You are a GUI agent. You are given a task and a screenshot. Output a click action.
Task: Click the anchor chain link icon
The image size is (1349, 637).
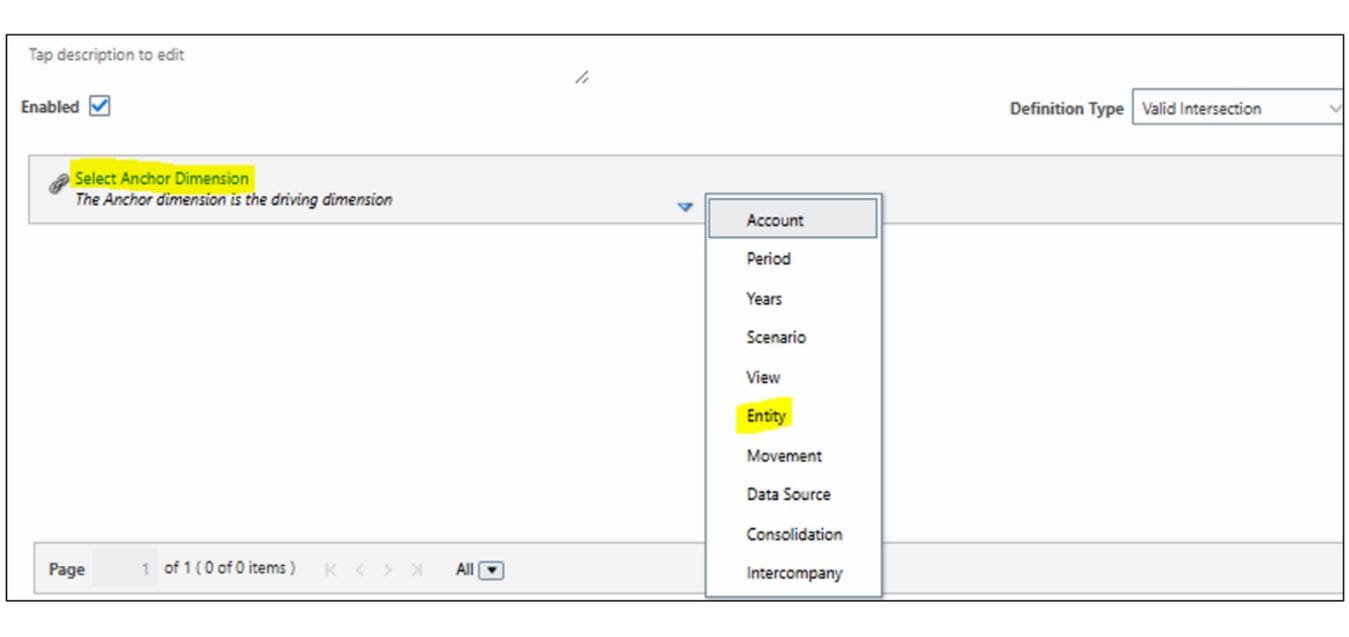tap(59, 183)
